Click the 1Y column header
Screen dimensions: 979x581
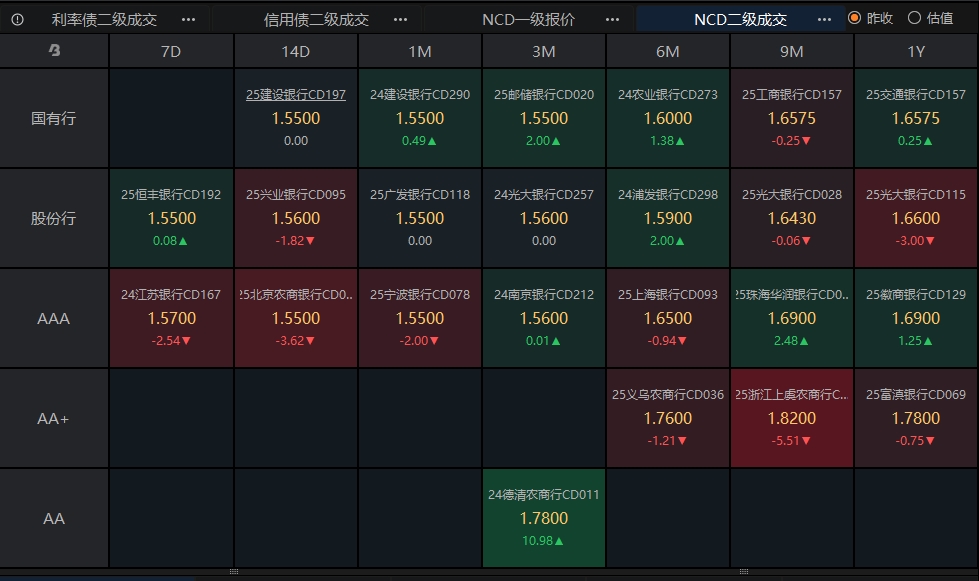pyautogui.click(x=916, y=51)
